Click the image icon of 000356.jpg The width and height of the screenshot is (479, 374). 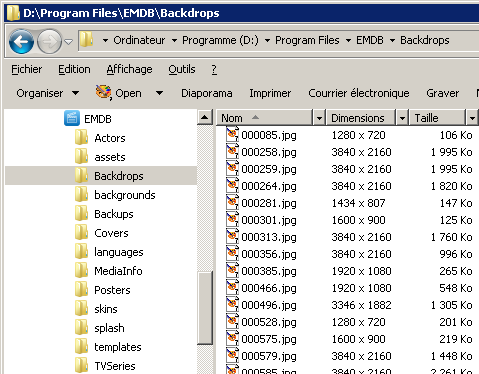tap(232, 254)
